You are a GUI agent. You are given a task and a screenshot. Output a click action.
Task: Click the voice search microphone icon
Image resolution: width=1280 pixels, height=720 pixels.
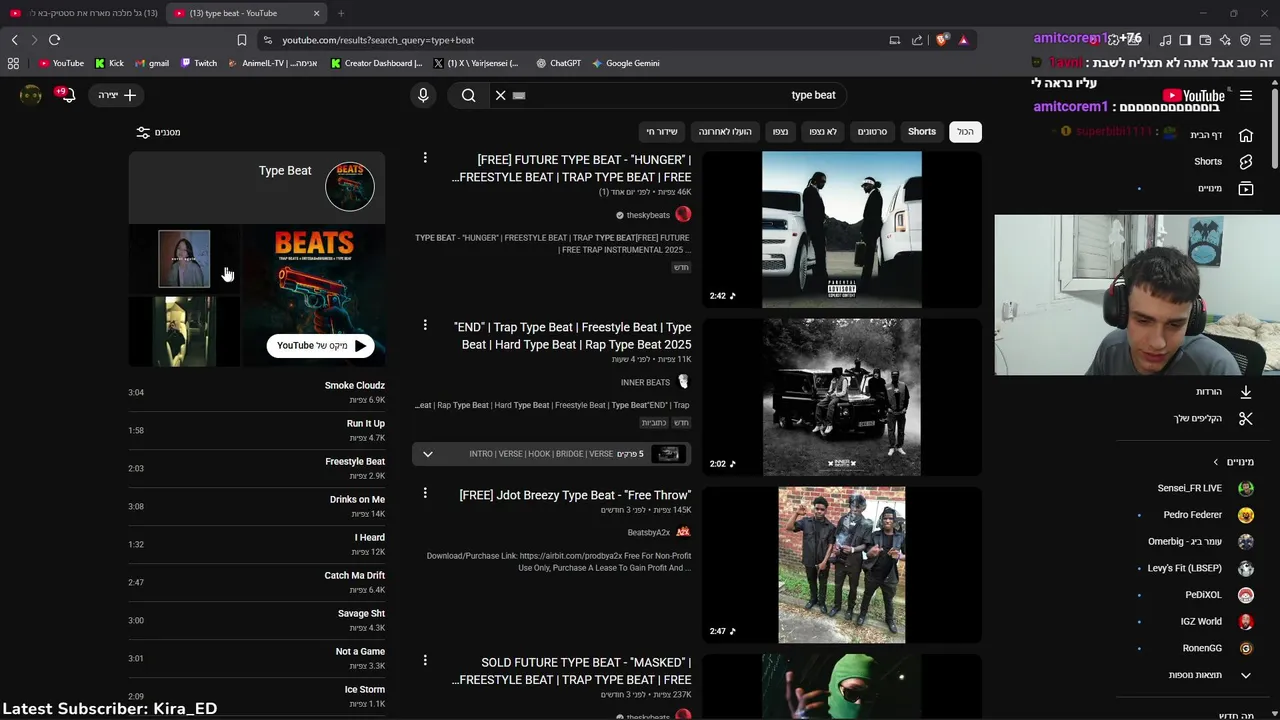coord(423,95)
